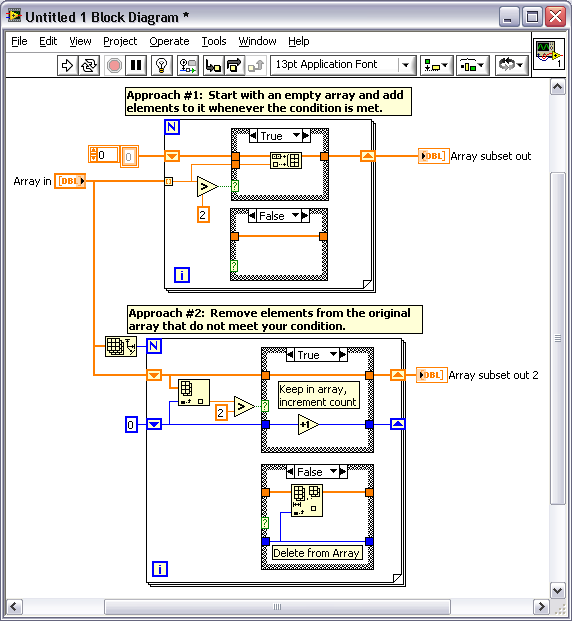Start Run Continuously mode
The image size is (572, 621).
click(89, 65)
